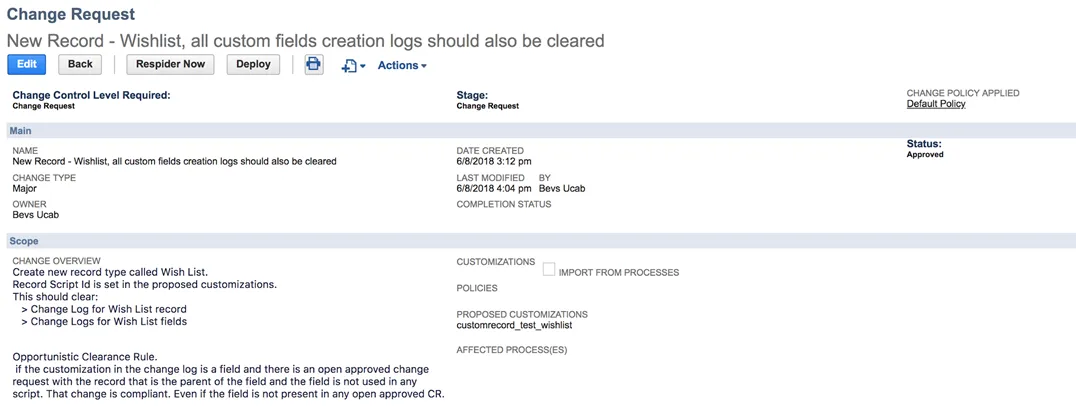Click the Stage value Change Request
The image size is (1076, 409).
tap(487, 106)
